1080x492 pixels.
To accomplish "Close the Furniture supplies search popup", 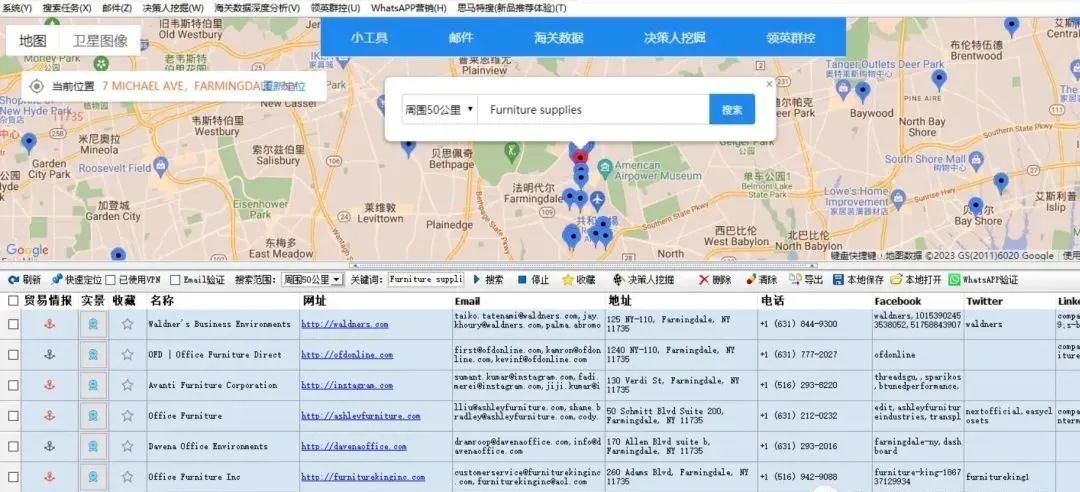I will pos(769,84).
